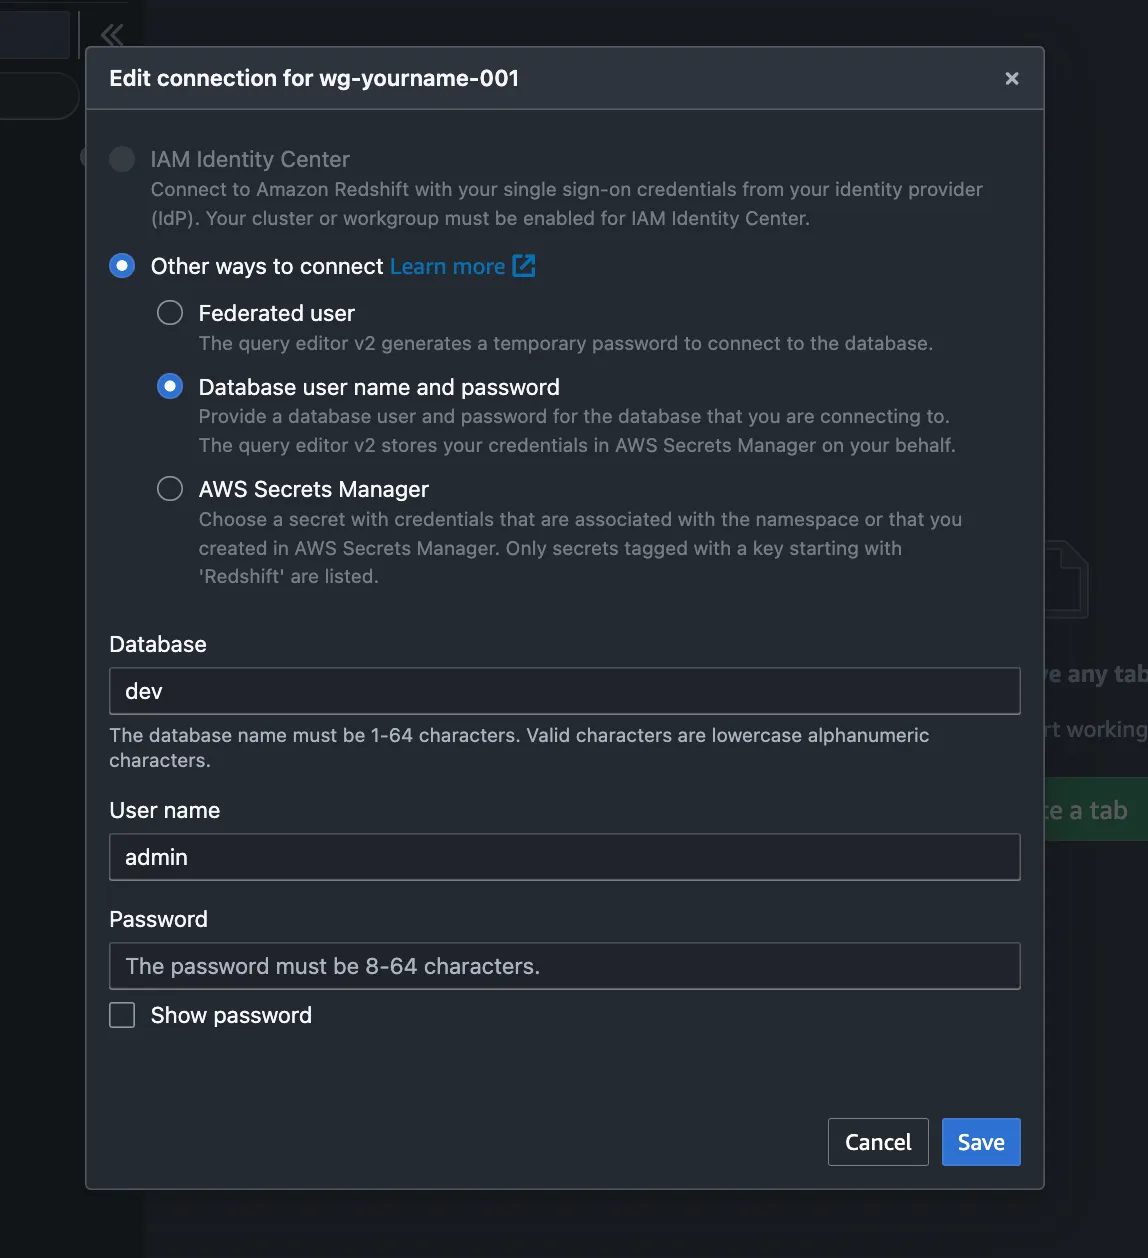
Task: Choose the AWS Secrets Manager radio option
Action: coord(170,489)
